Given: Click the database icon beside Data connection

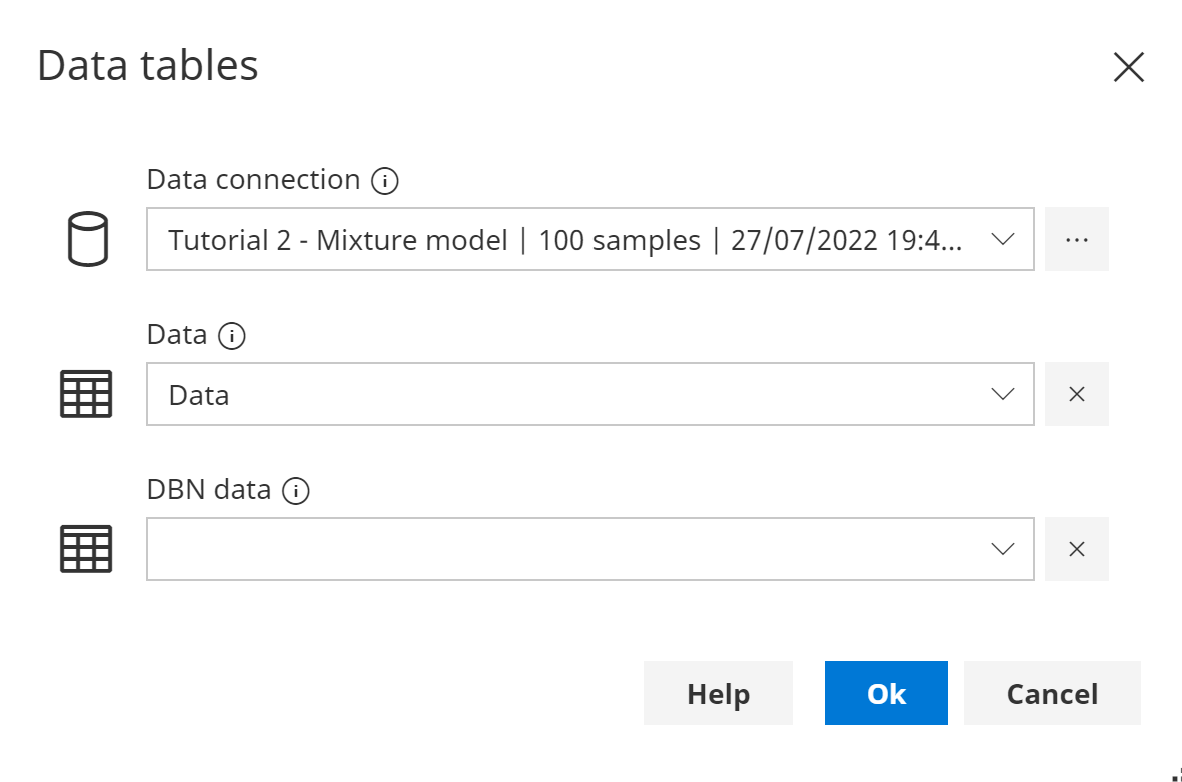Looking at the screenshot, I should [86, 239].
